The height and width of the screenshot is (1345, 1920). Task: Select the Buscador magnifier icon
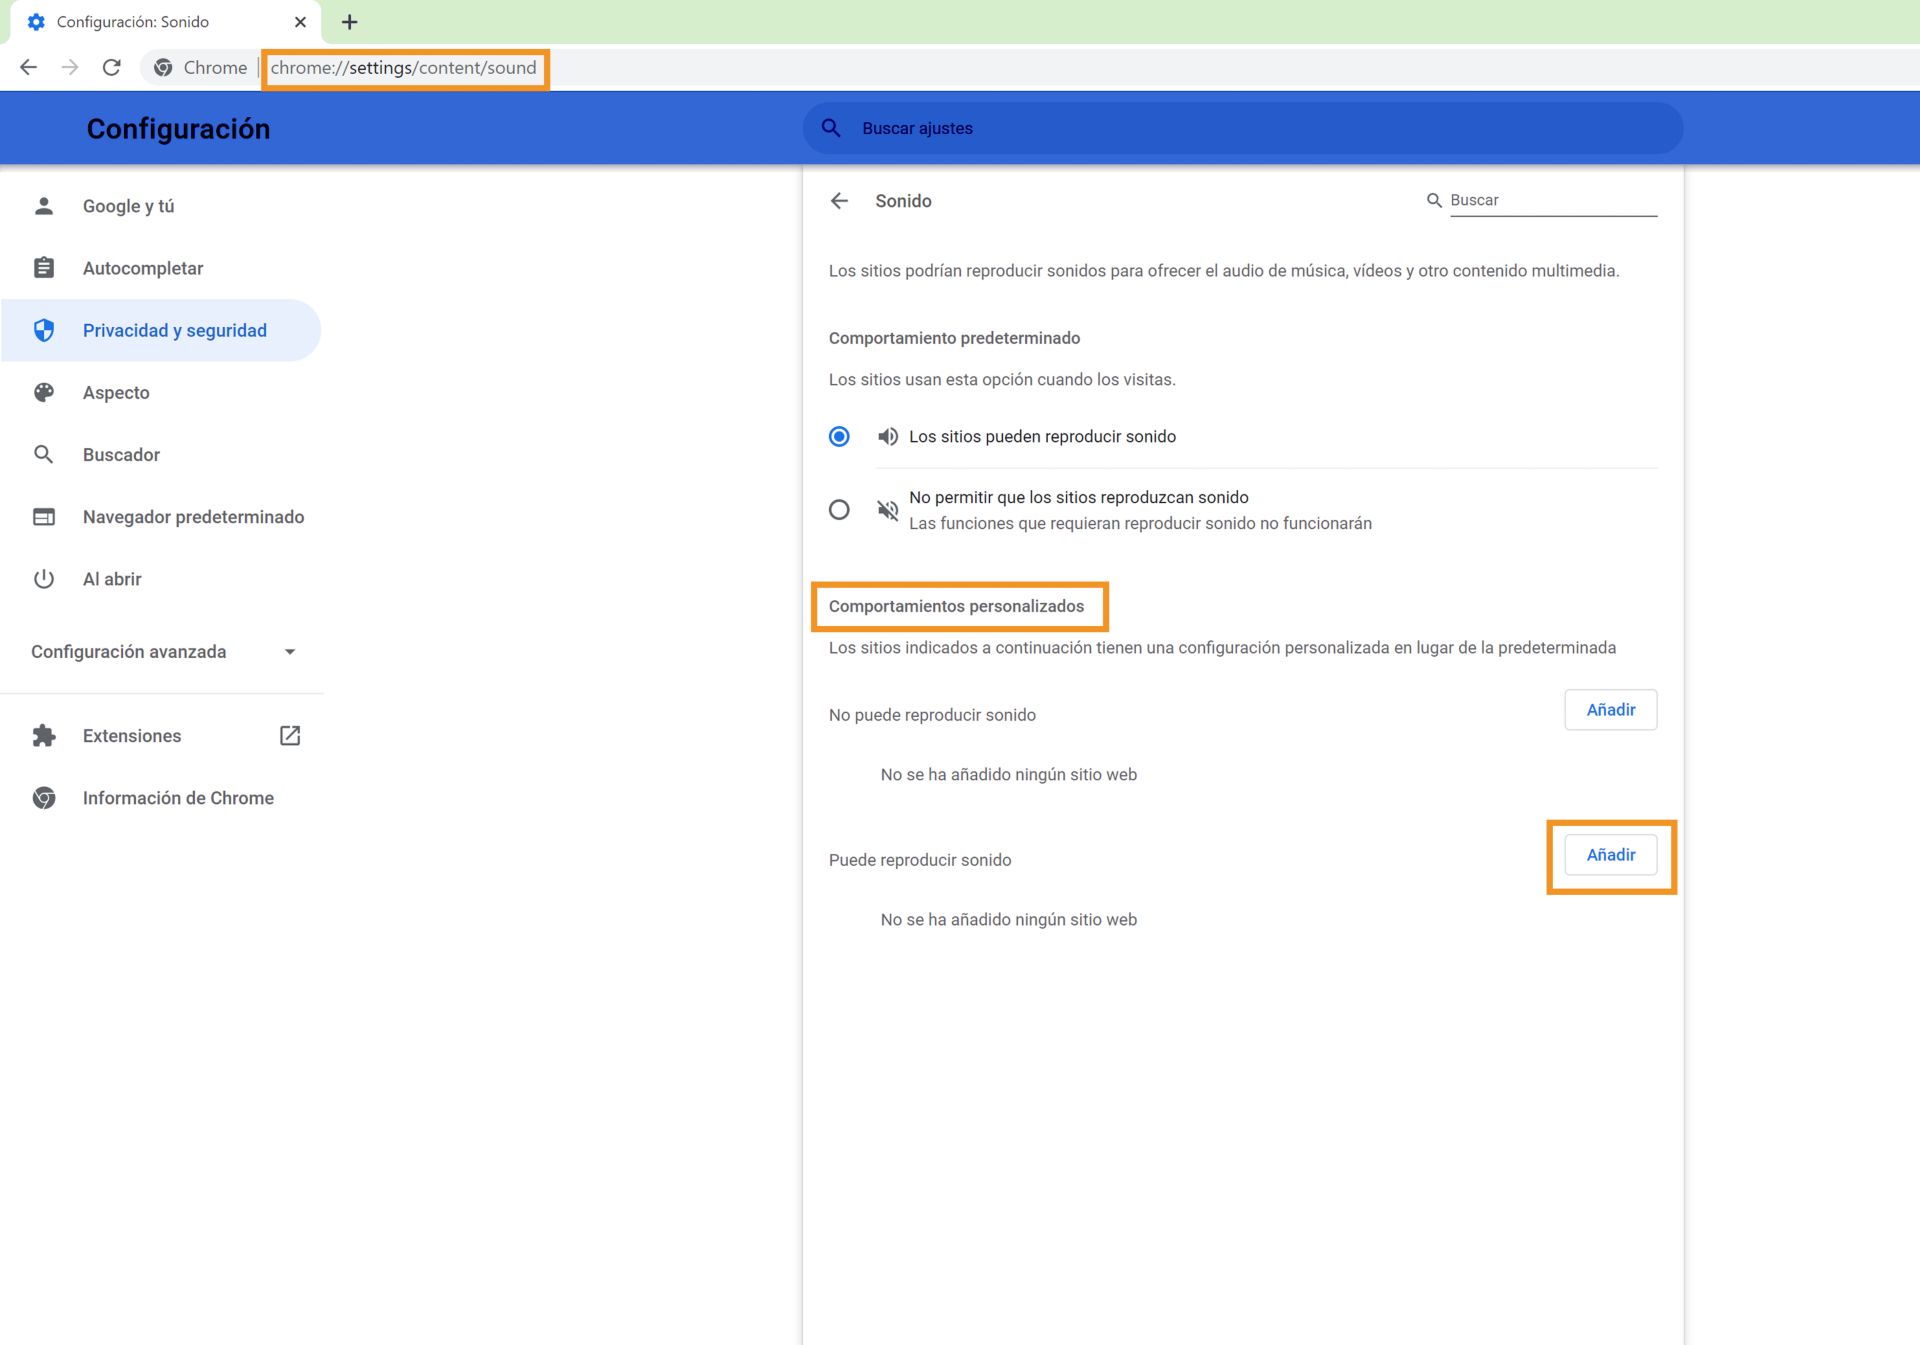click(x=45, y=454)
